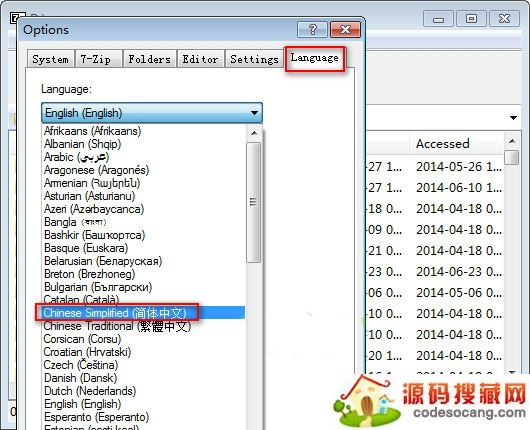
Task: Collapse the English (English) language combo box
Action: (152, 113)
